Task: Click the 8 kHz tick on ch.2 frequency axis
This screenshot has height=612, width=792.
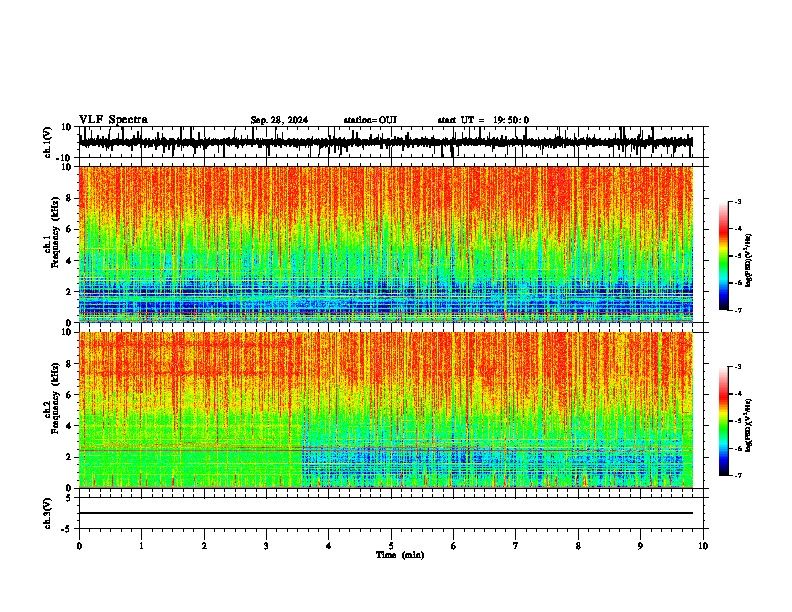Action: coord(70,364)
